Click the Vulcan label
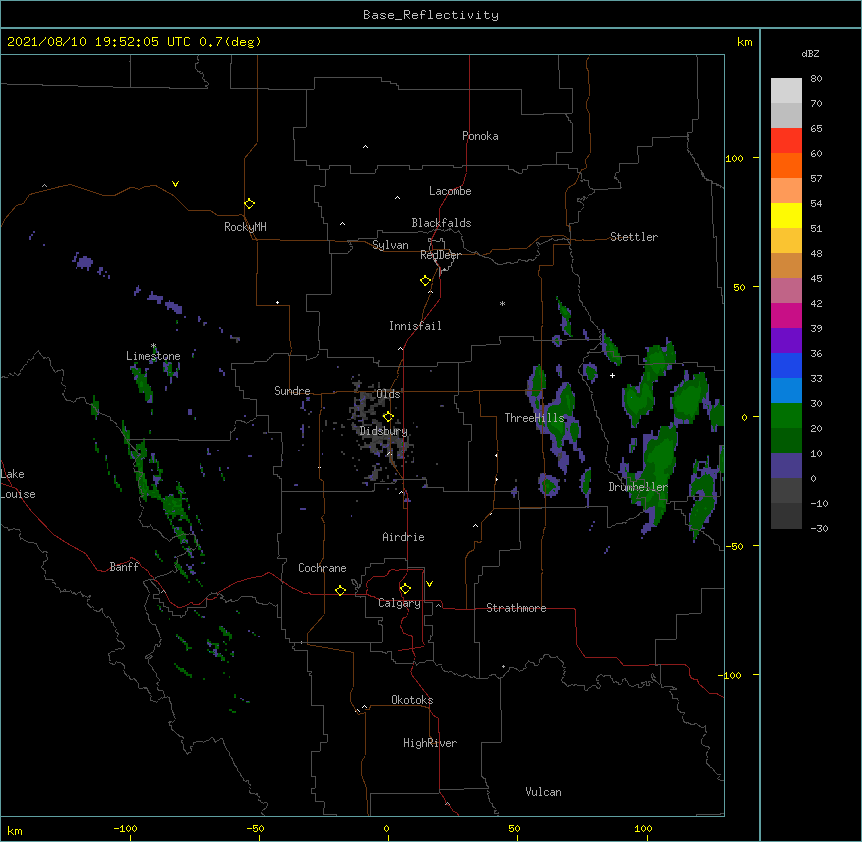This screenshot has height=842, width=862. pos(543,792)
